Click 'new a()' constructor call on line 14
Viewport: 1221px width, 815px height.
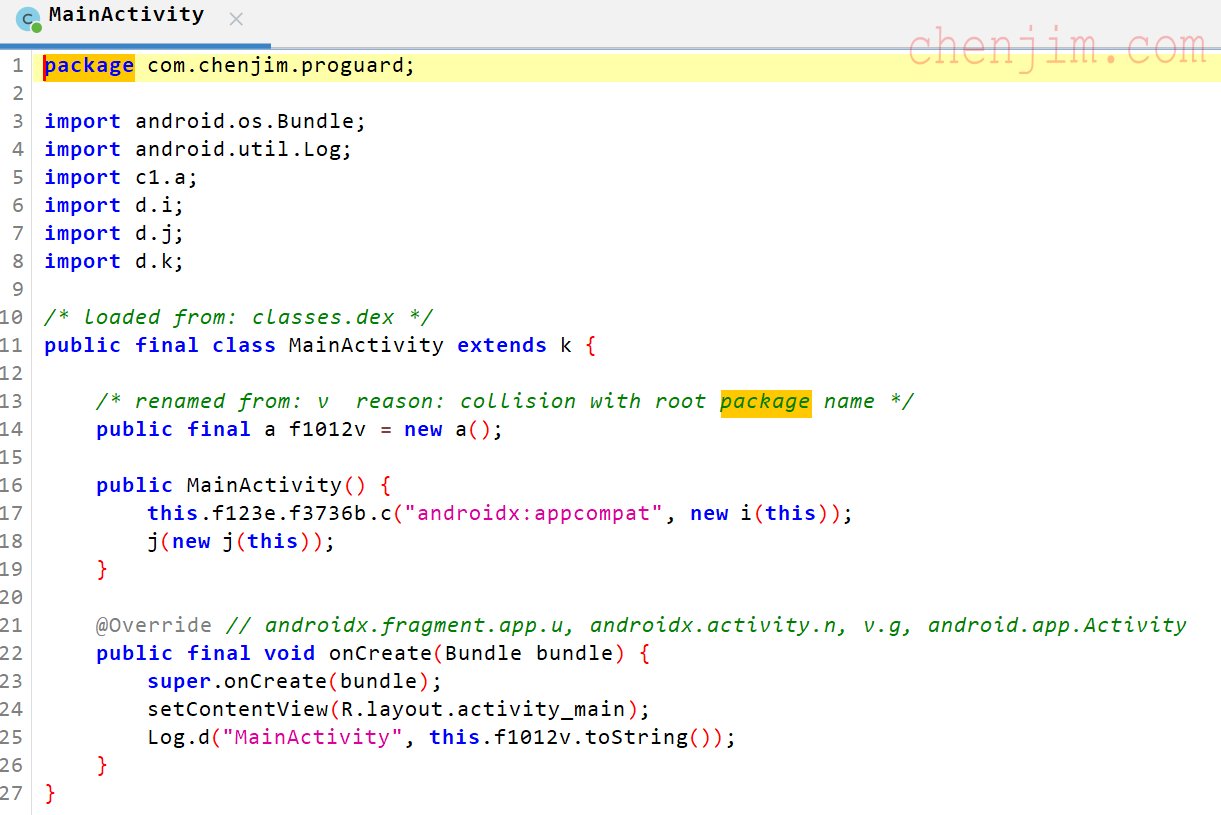point(450,430)
